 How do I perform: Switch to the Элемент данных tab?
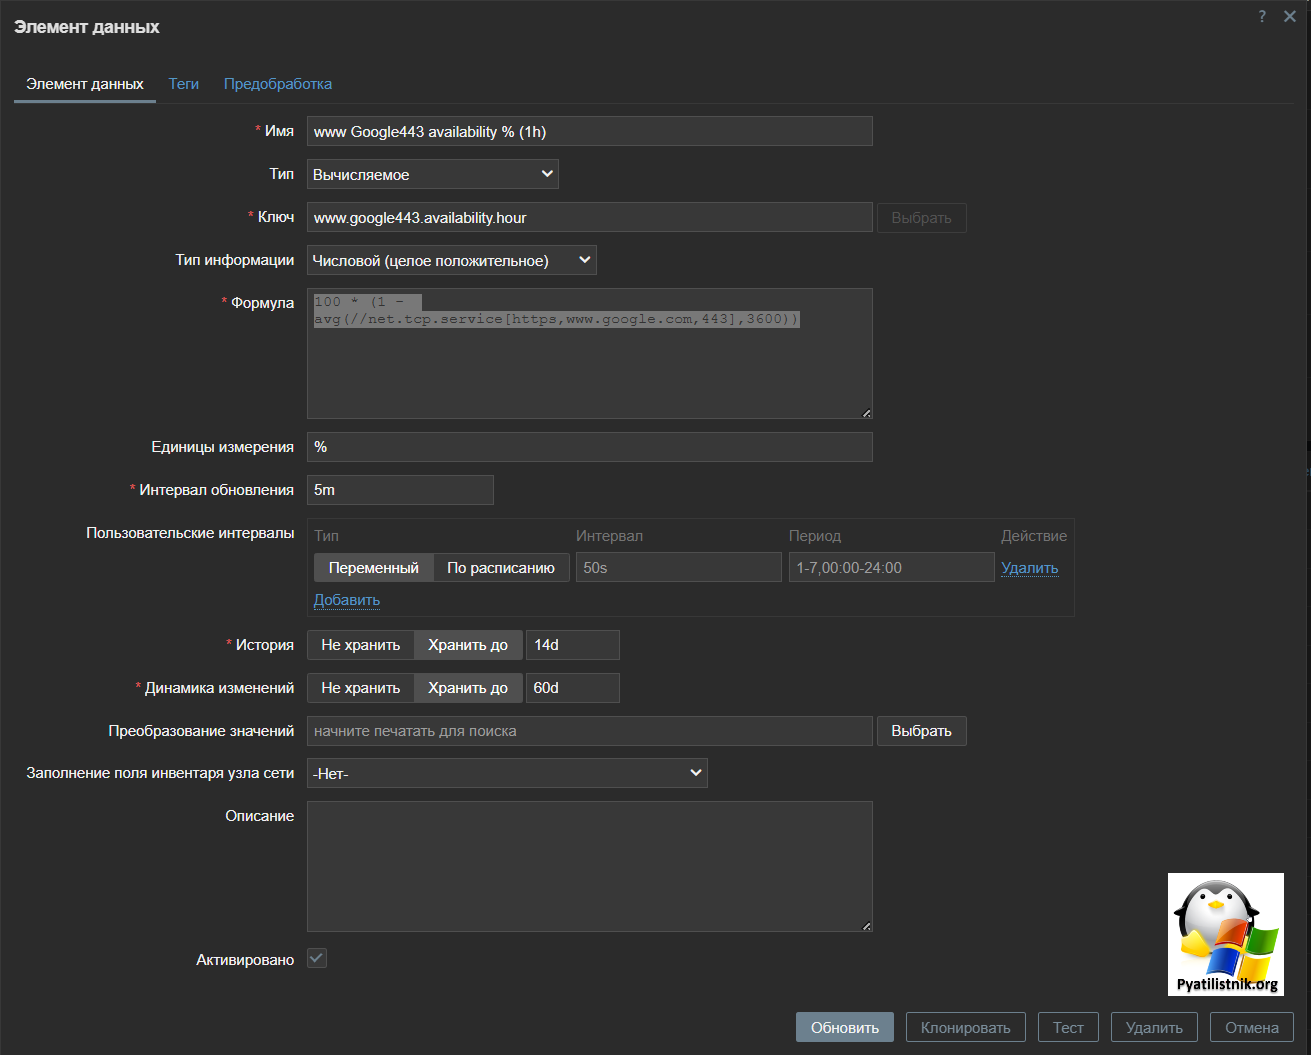click(85, 84)
